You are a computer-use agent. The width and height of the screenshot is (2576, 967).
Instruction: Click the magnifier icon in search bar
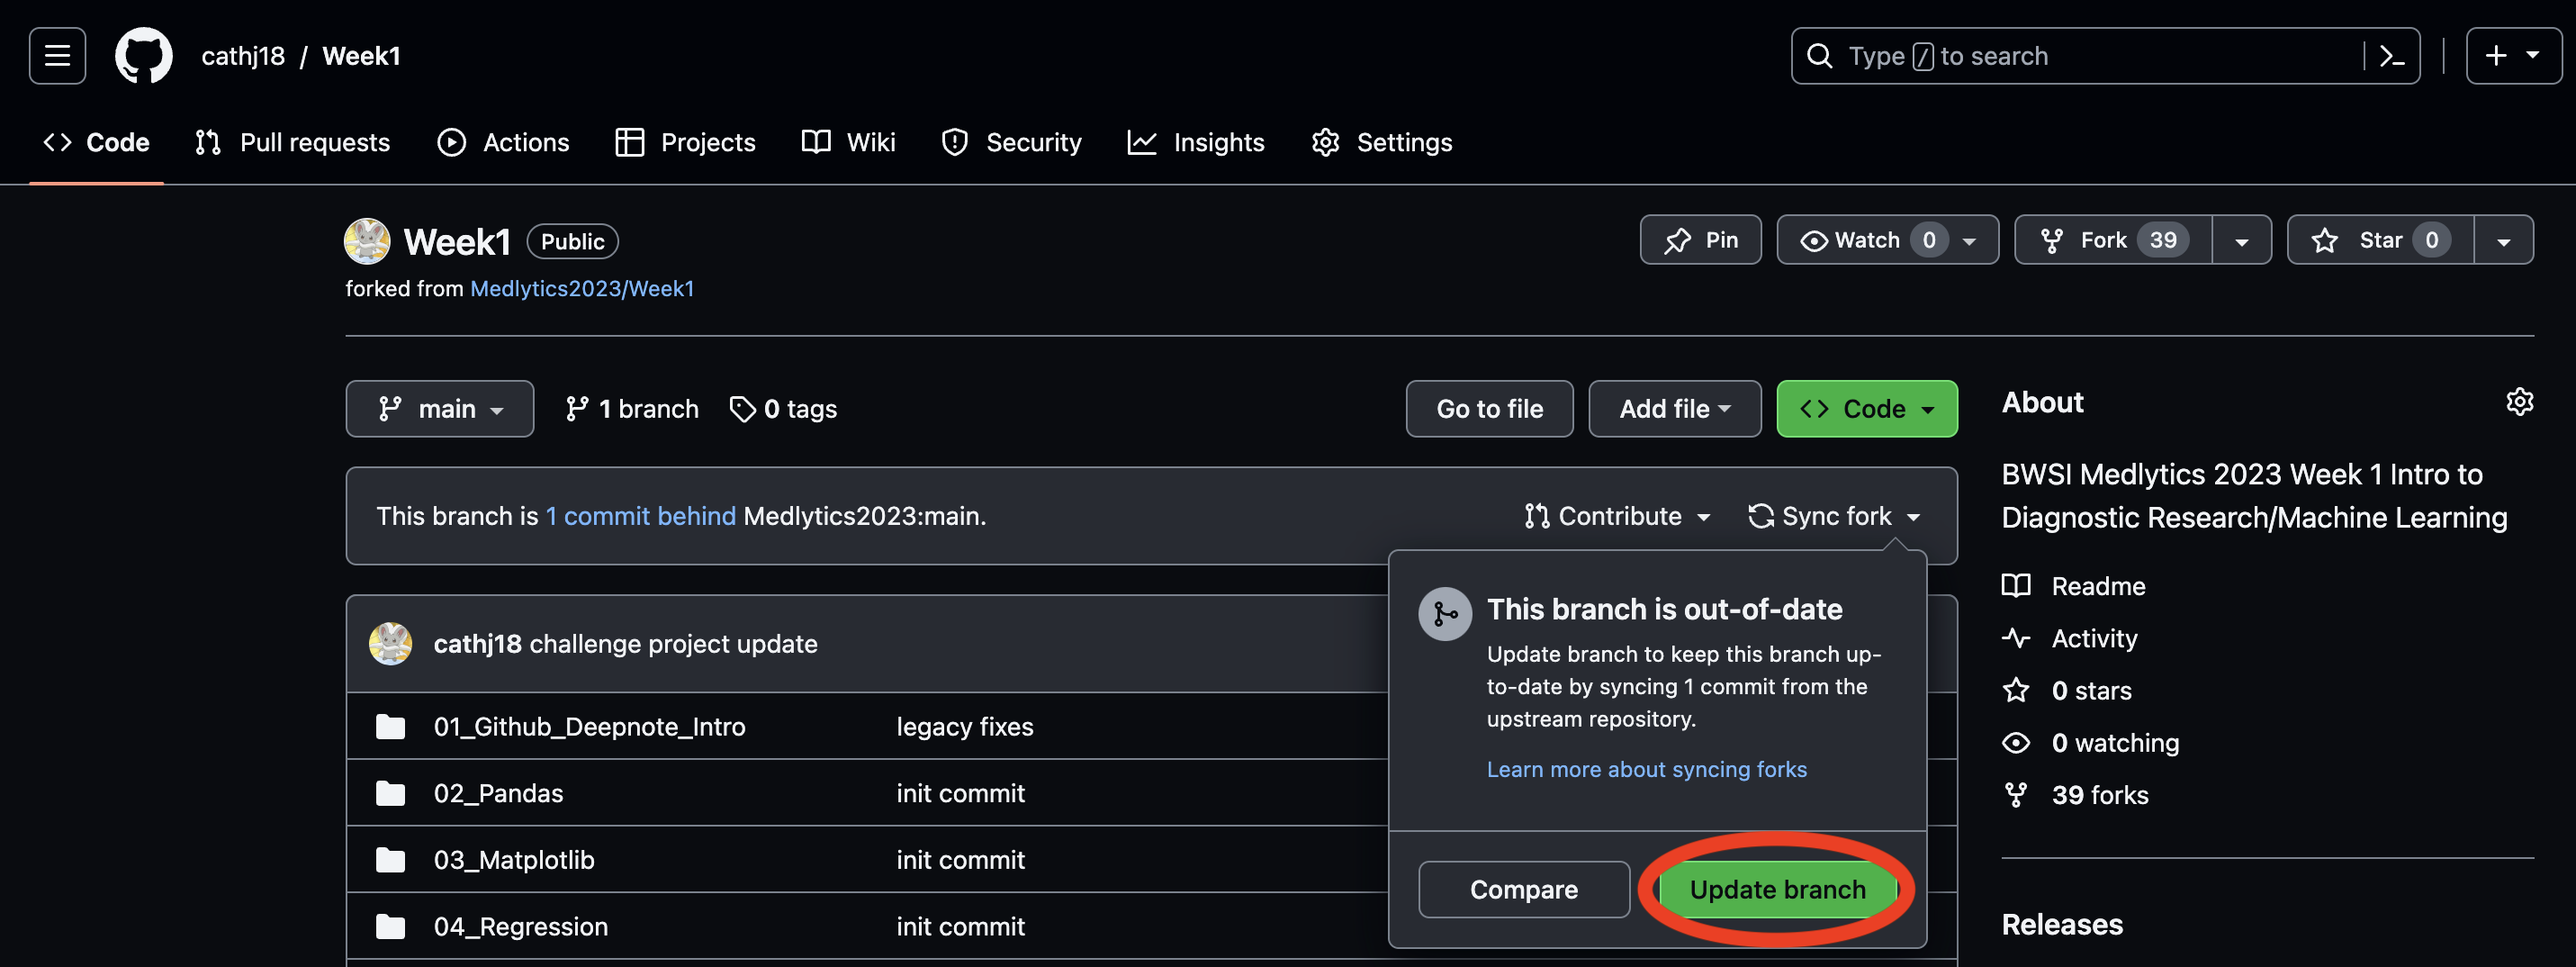(1820, 56)
